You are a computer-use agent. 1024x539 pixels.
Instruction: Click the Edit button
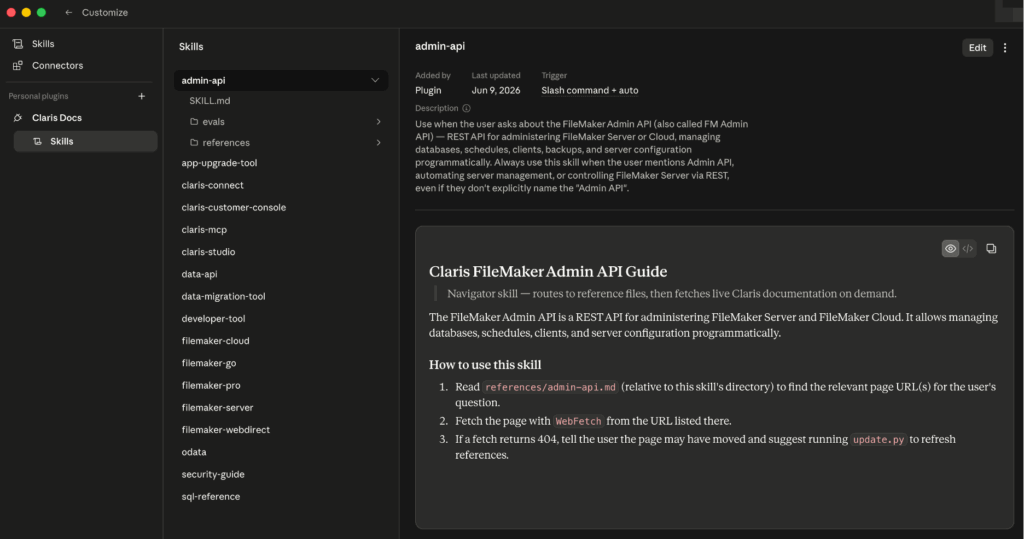click(977, 48)
